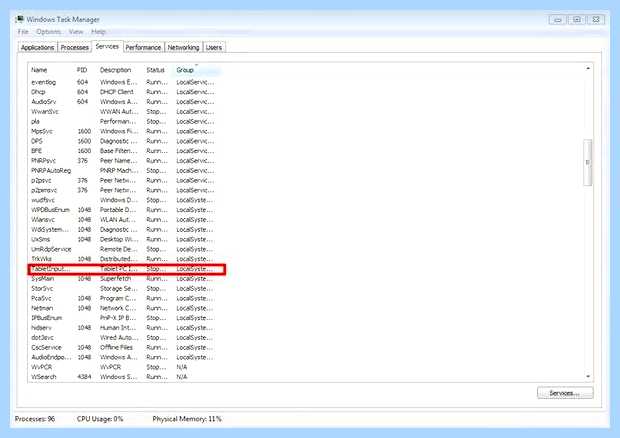Image resolution: width=620 pixels, height=438 pixels.
Task: Switch to the Applications tab
Action: tap(38, 47)
